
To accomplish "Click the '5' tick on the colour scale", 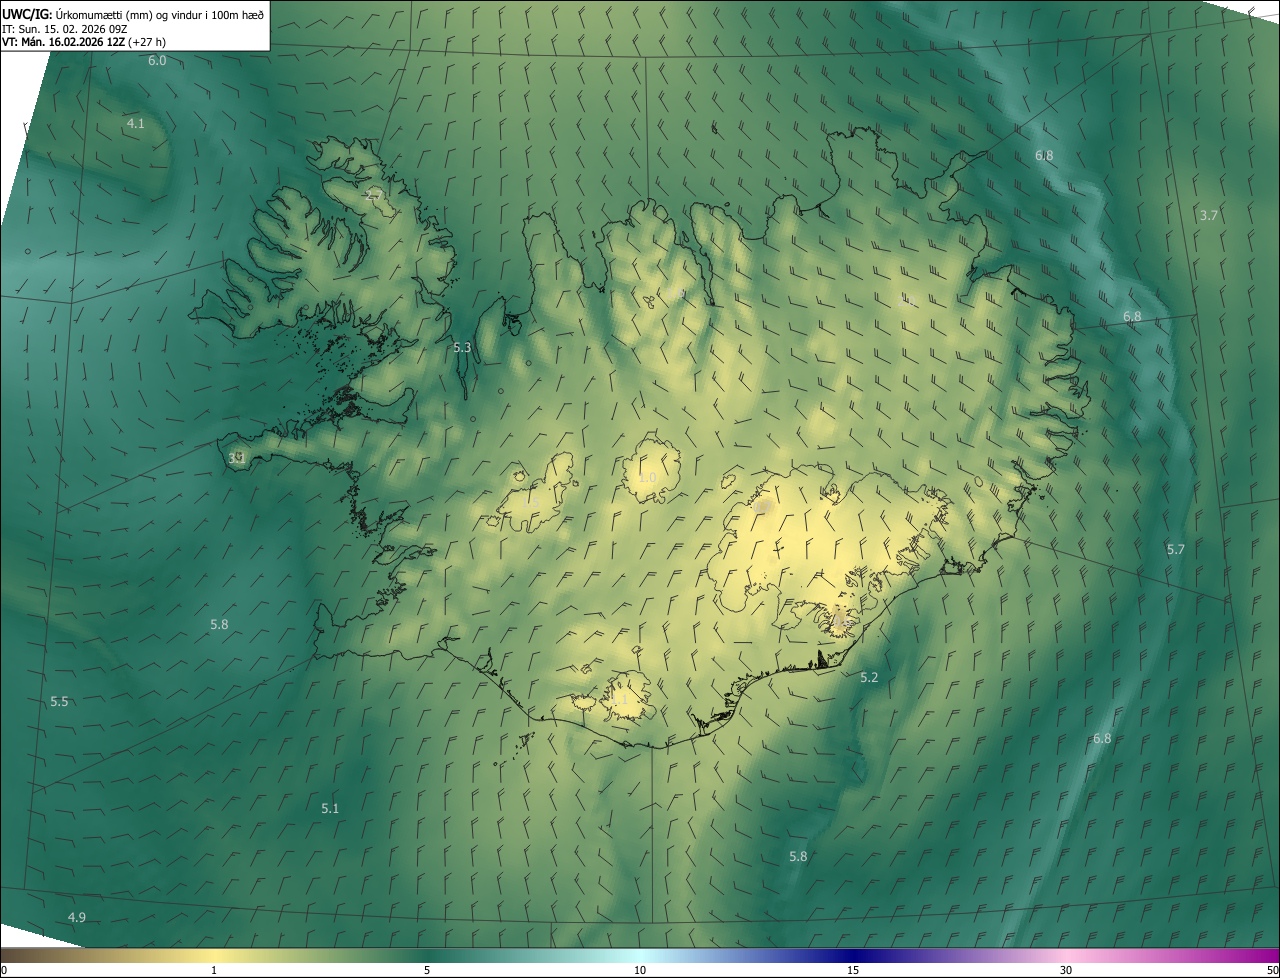I will click(427, 971).
